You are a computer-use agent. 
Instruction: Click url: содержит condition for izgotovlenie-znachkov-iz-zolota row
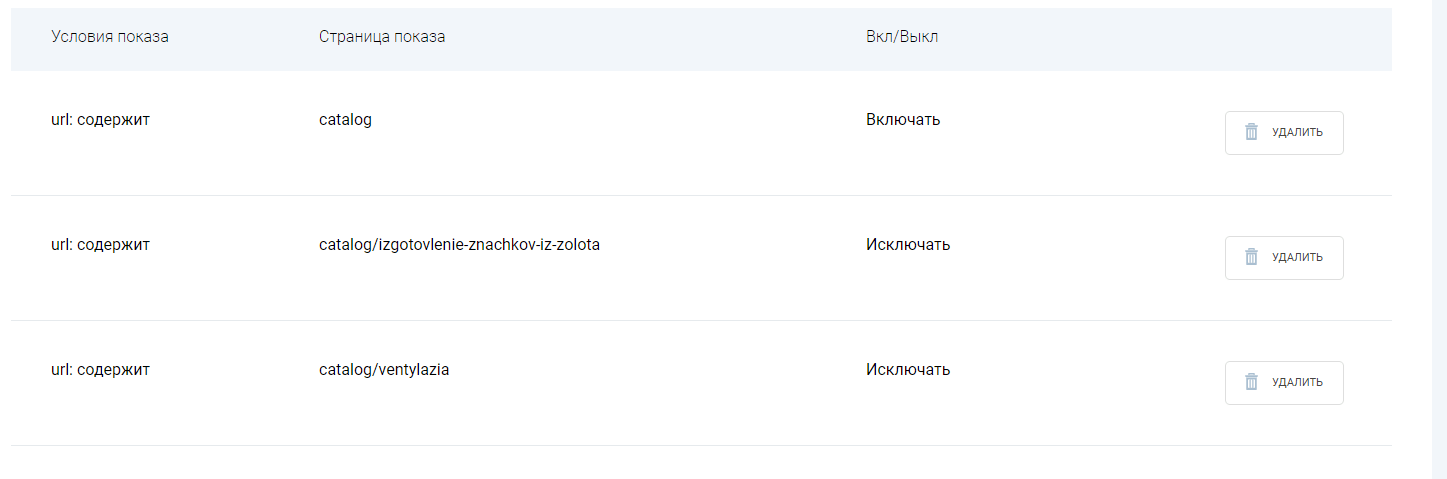click(x=100, y=245)
